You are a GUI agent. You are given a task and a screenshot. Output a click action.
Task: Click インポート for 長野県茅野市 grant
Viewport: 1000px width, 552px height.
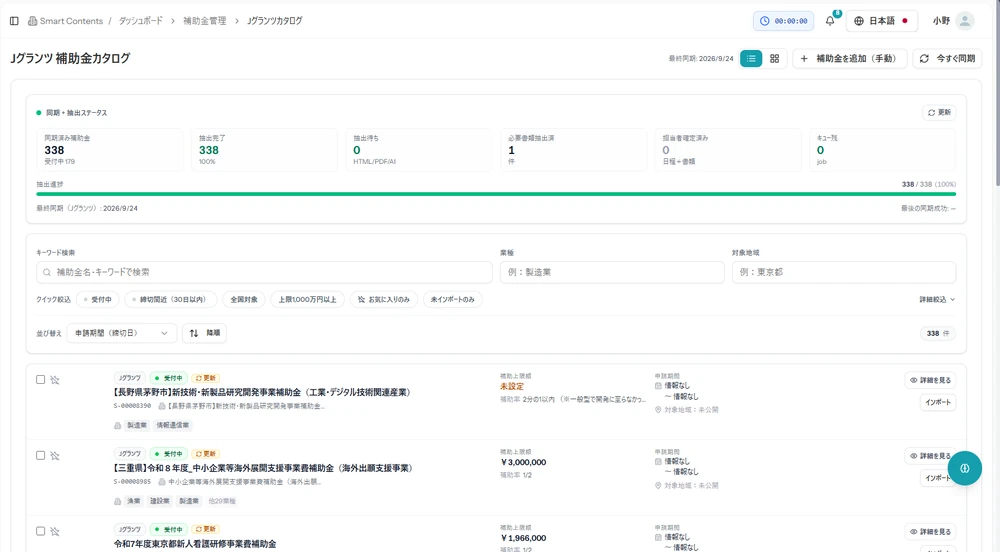(938, 403)
